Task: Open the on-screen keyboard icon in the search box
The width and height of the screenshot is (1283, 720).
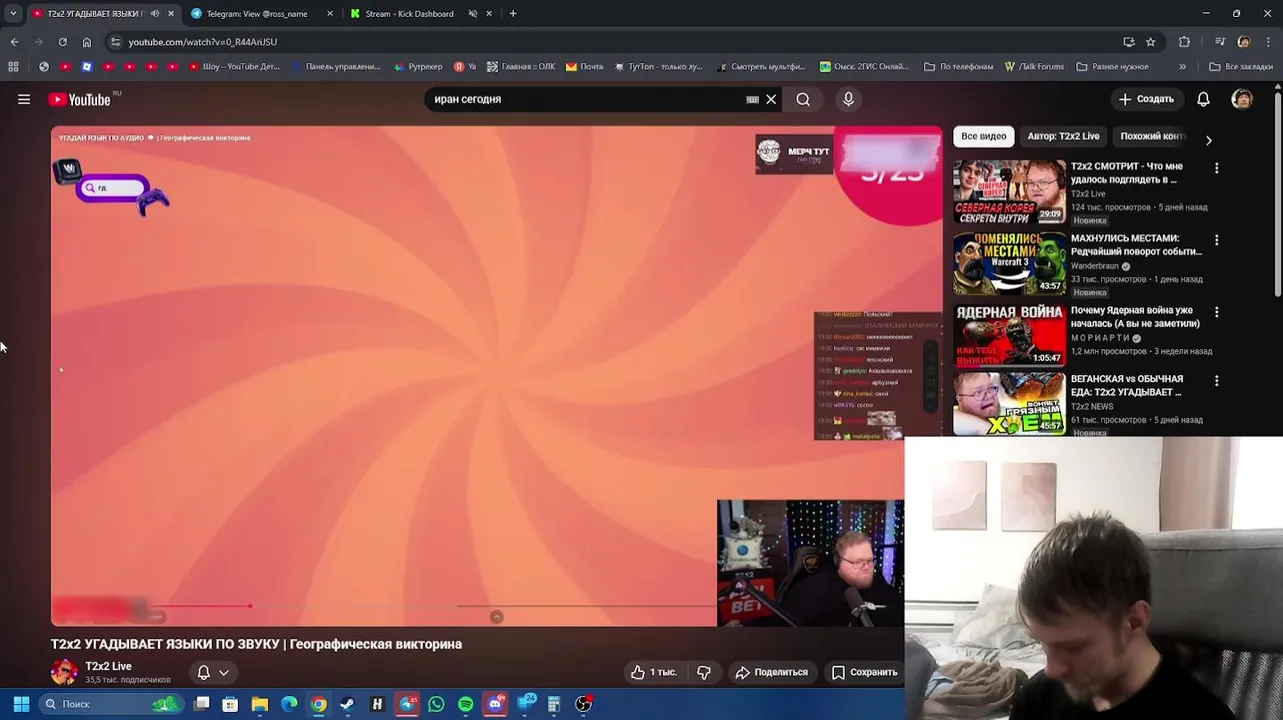Action: pyautogui.click(x=752, y=99)
